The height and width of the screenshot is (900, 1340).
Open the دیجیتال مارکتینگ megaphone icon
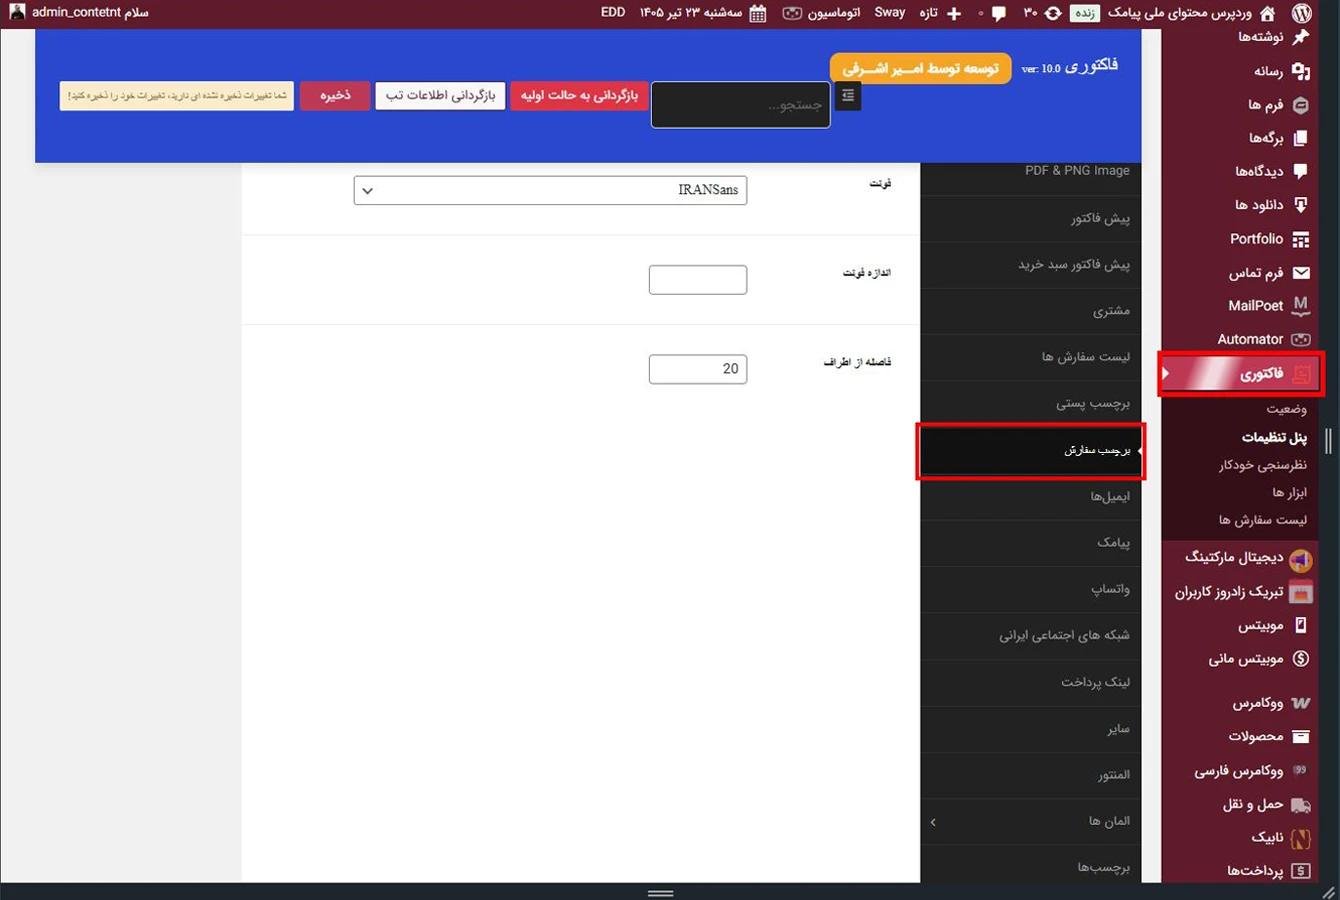coord(1300,559)
